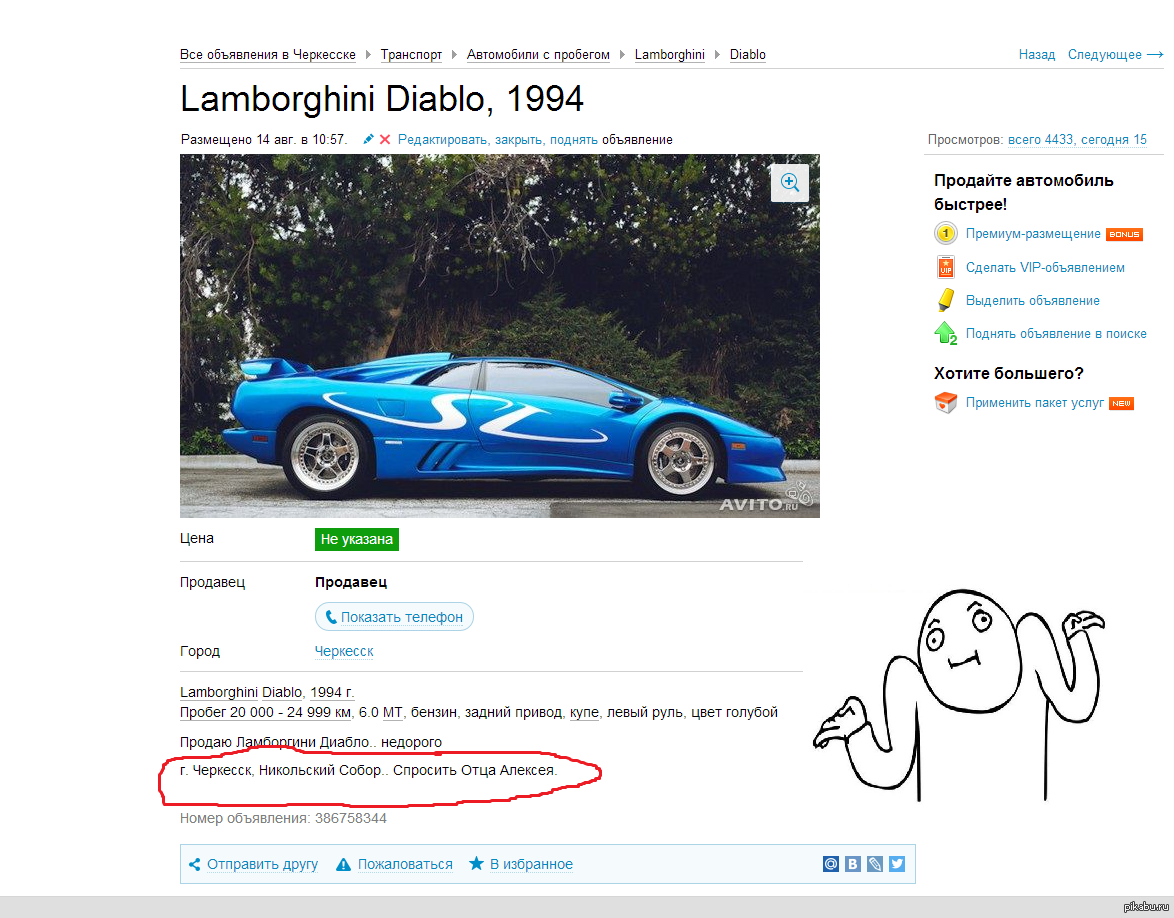The width and height of the screenshot is (1174, 918).
Task: Open the Черкесск city link
Action: pos(344,651)
